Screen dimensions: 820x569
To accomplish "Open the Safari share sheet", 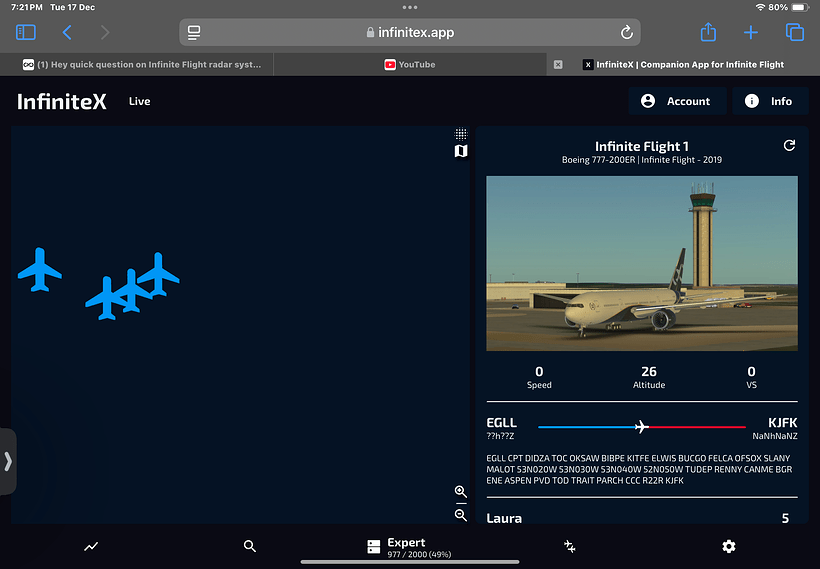I will tap(708, 32).
